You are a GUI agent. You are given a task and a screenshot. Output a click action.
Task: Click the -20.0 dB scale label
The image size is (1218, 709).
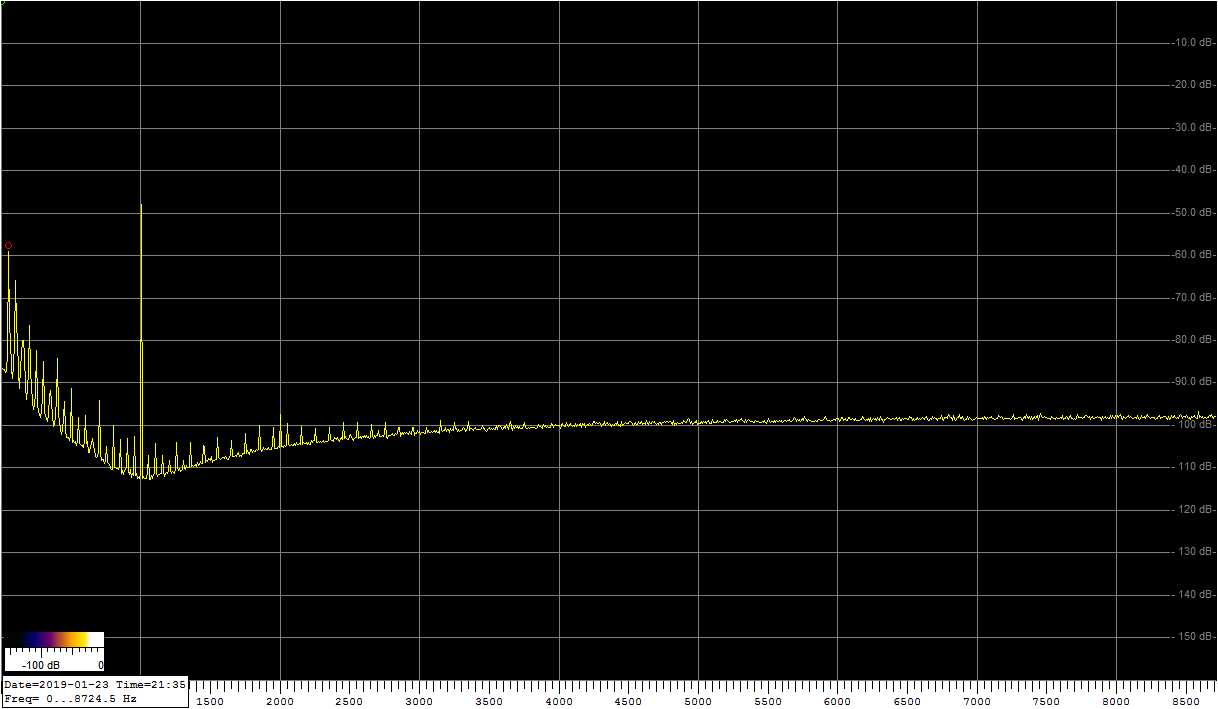[x=1193, y=84]
